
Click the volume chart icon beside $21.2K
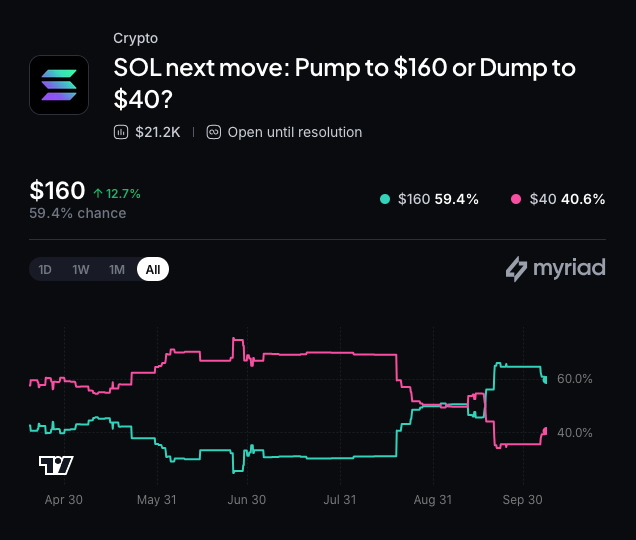[x=121, y=132]
